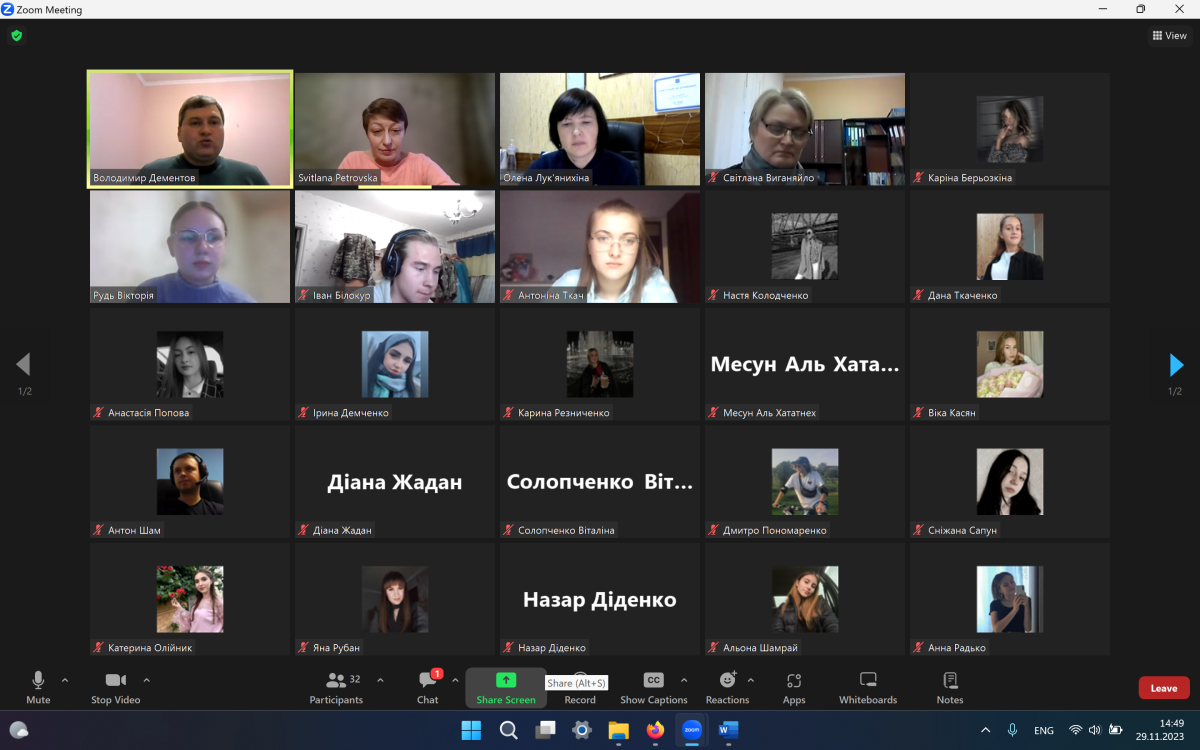Image resolution: width=1200 pixels, height=750 pixels.
Task: Click the name label Катерина Олійник
Action: click(150, 648)
